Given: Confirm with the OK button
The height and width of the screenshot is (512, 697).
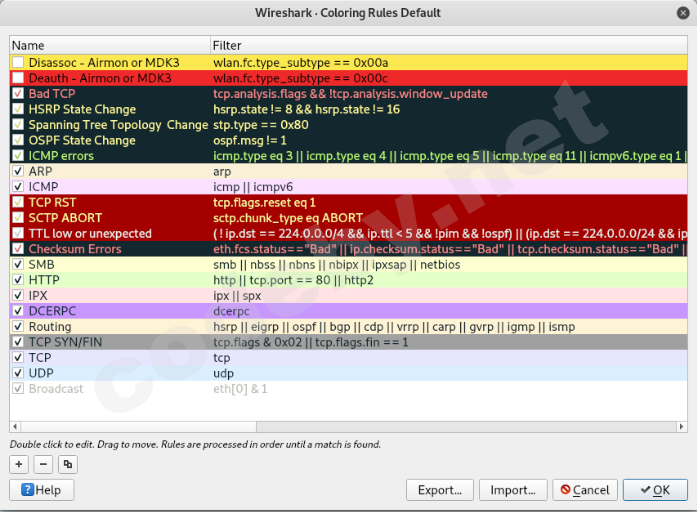Looking at the screenshot, I should pos(655,490).
